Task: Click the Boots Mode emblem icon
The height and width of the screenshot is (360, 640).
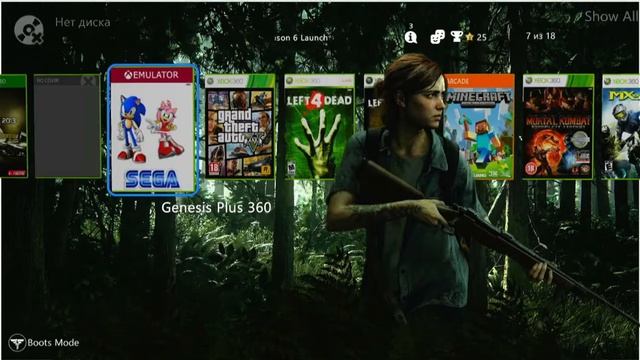Action: [x=17, y=343]
